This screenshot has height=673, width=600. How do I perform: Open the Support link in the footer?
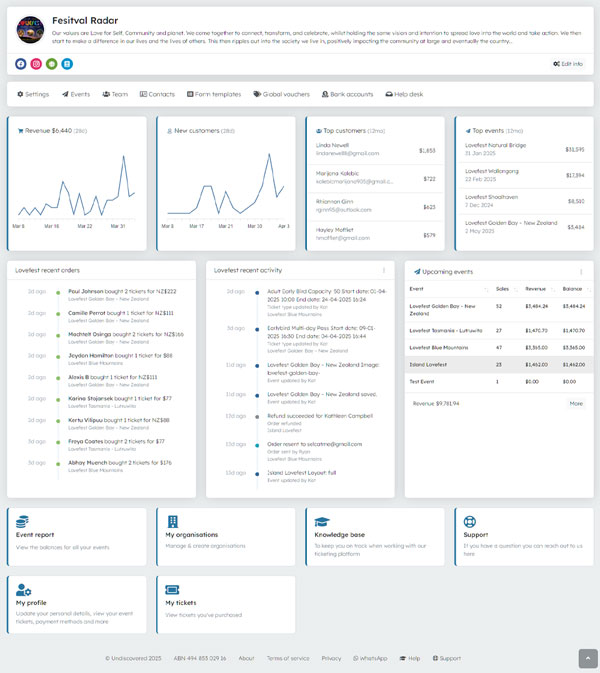447,658
